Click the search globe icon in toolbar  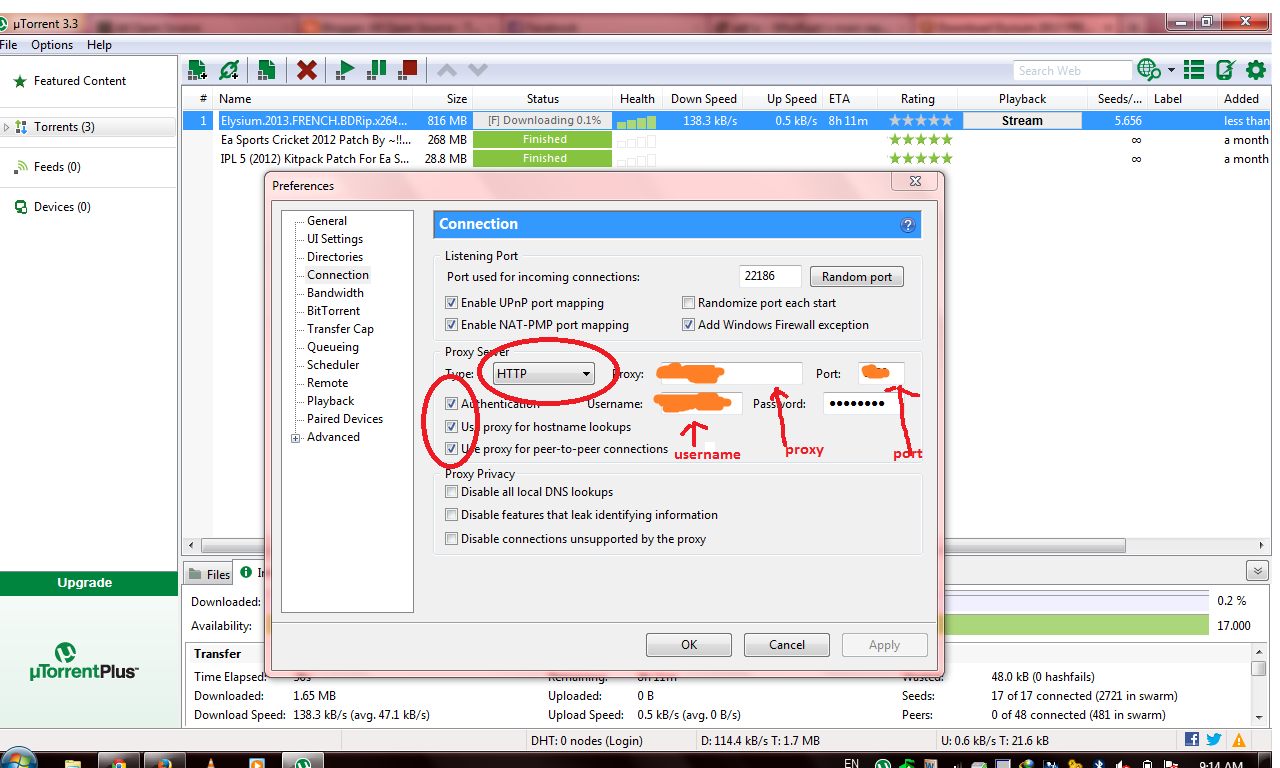1149,70
